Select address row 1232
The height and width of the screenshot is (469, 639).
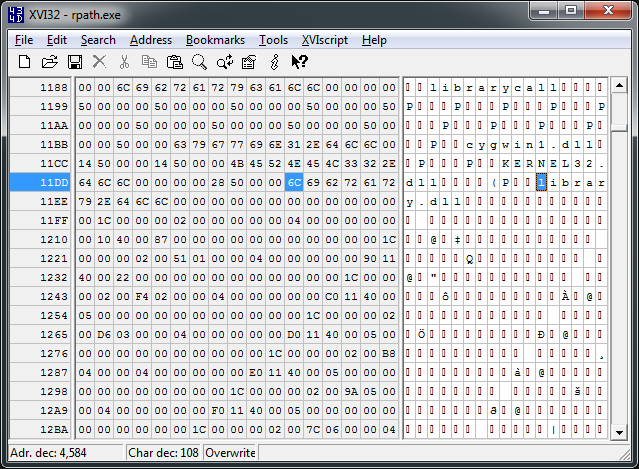coord(40,277)
